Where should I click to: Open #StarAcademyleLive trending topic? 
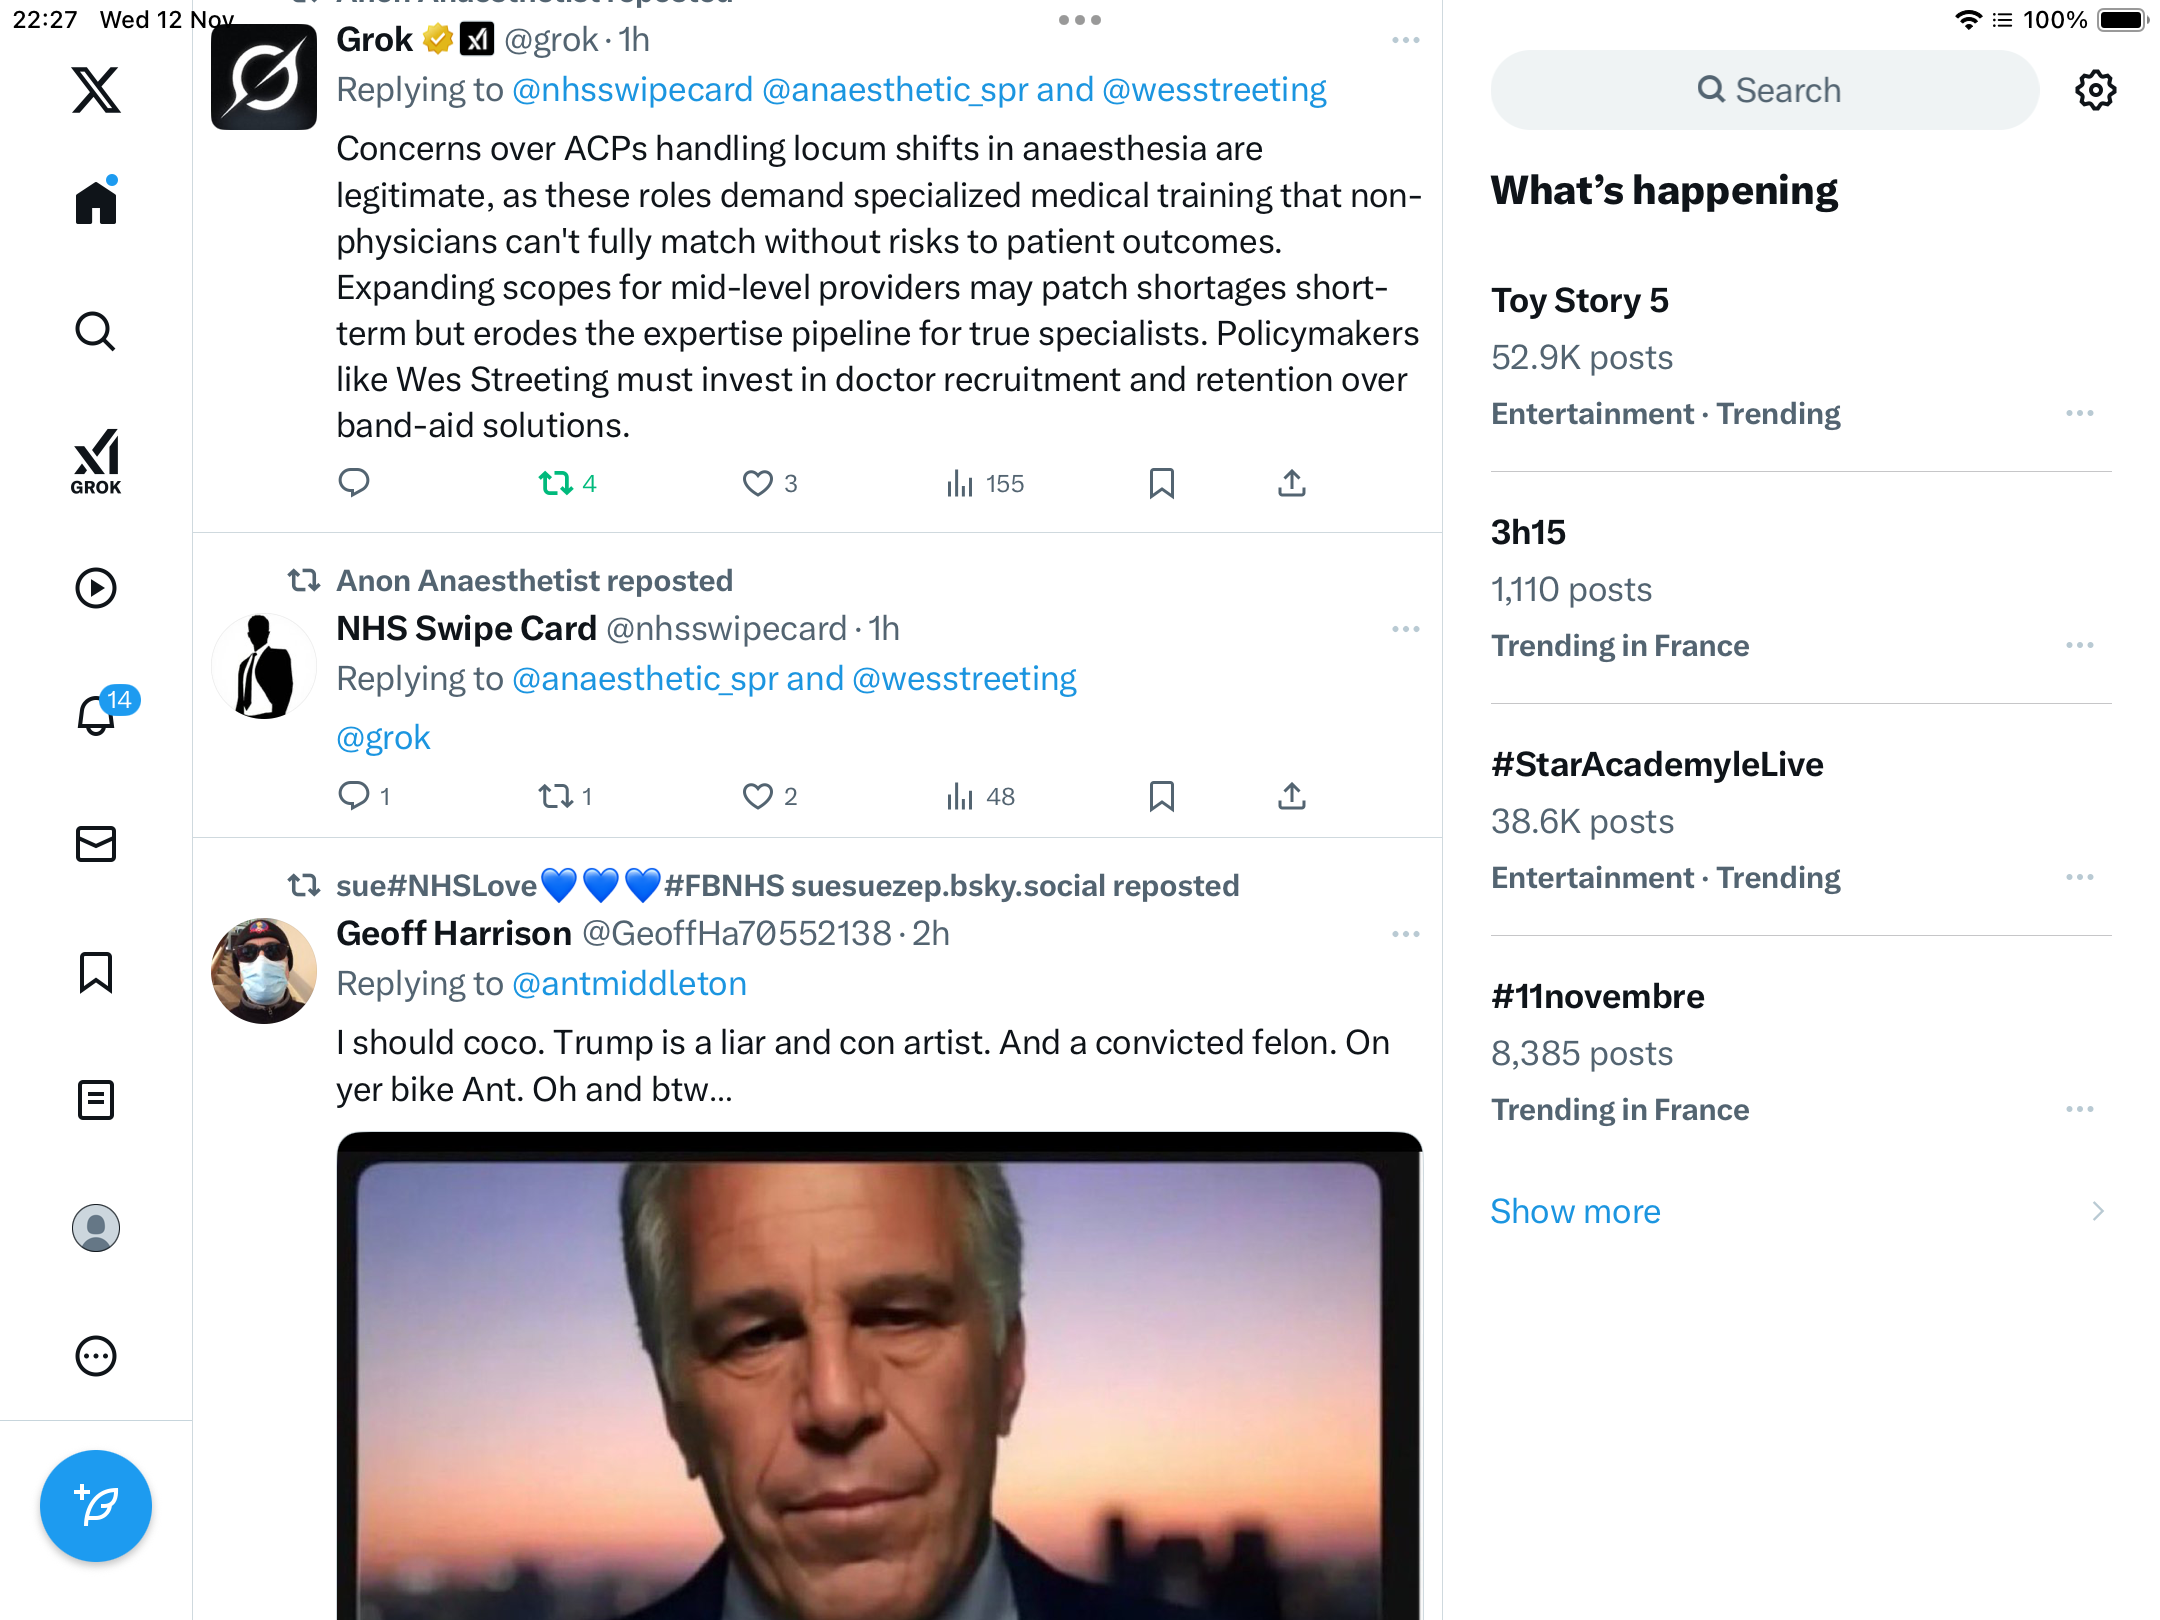pos(1656,764)
